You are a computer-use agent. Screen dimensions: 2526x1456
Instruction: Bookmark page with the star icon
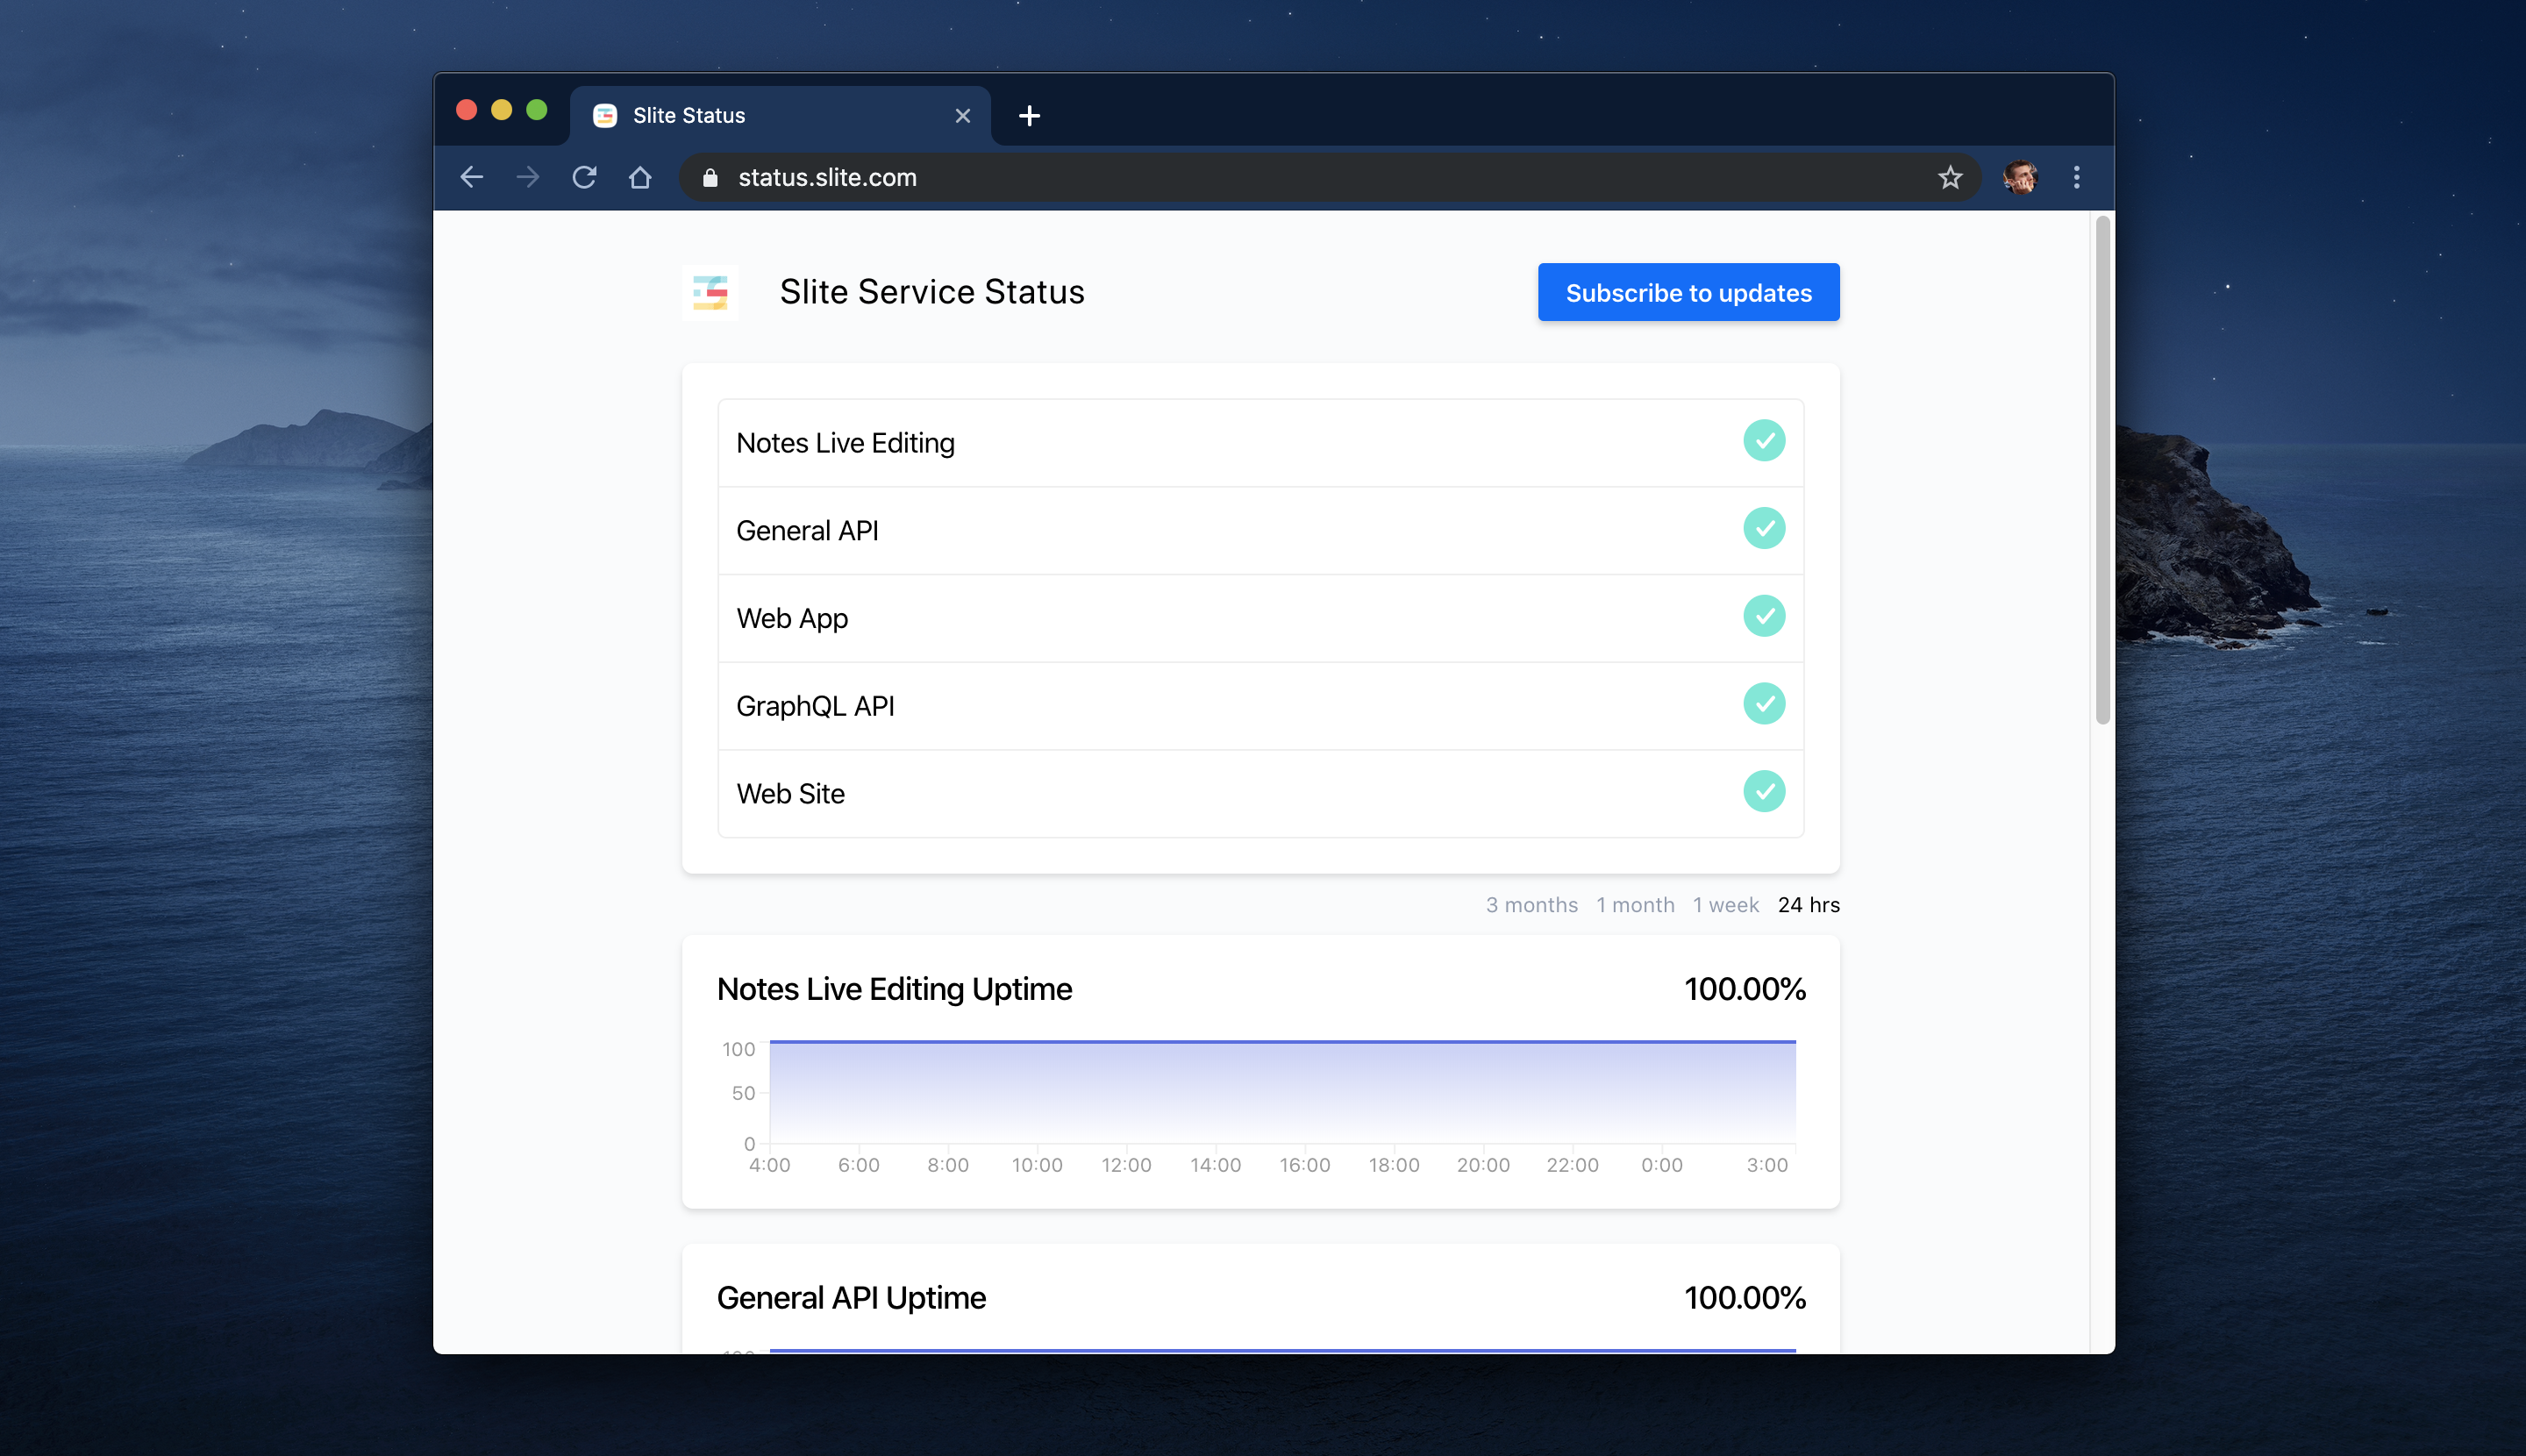click(1949, 177)
